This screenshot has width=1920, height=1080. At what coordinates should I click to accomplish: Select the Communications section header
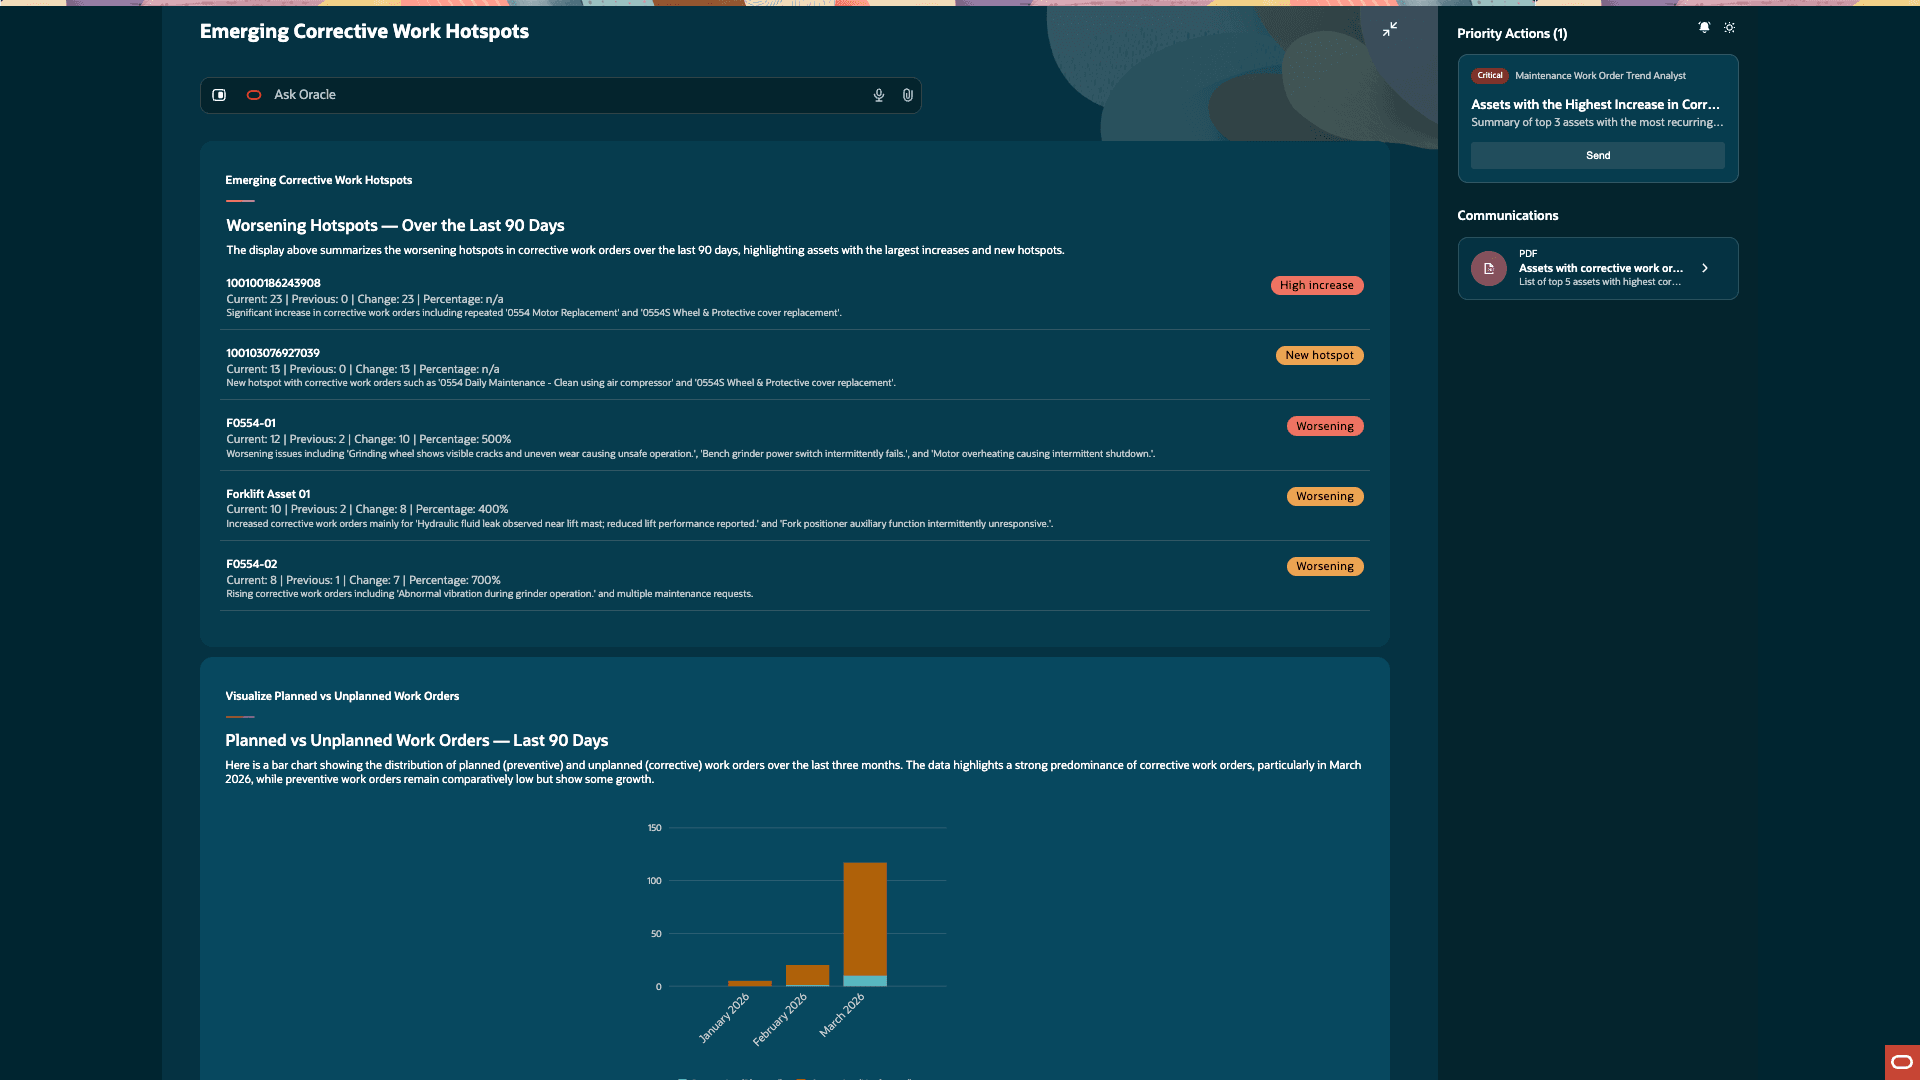coord(1508,215)
